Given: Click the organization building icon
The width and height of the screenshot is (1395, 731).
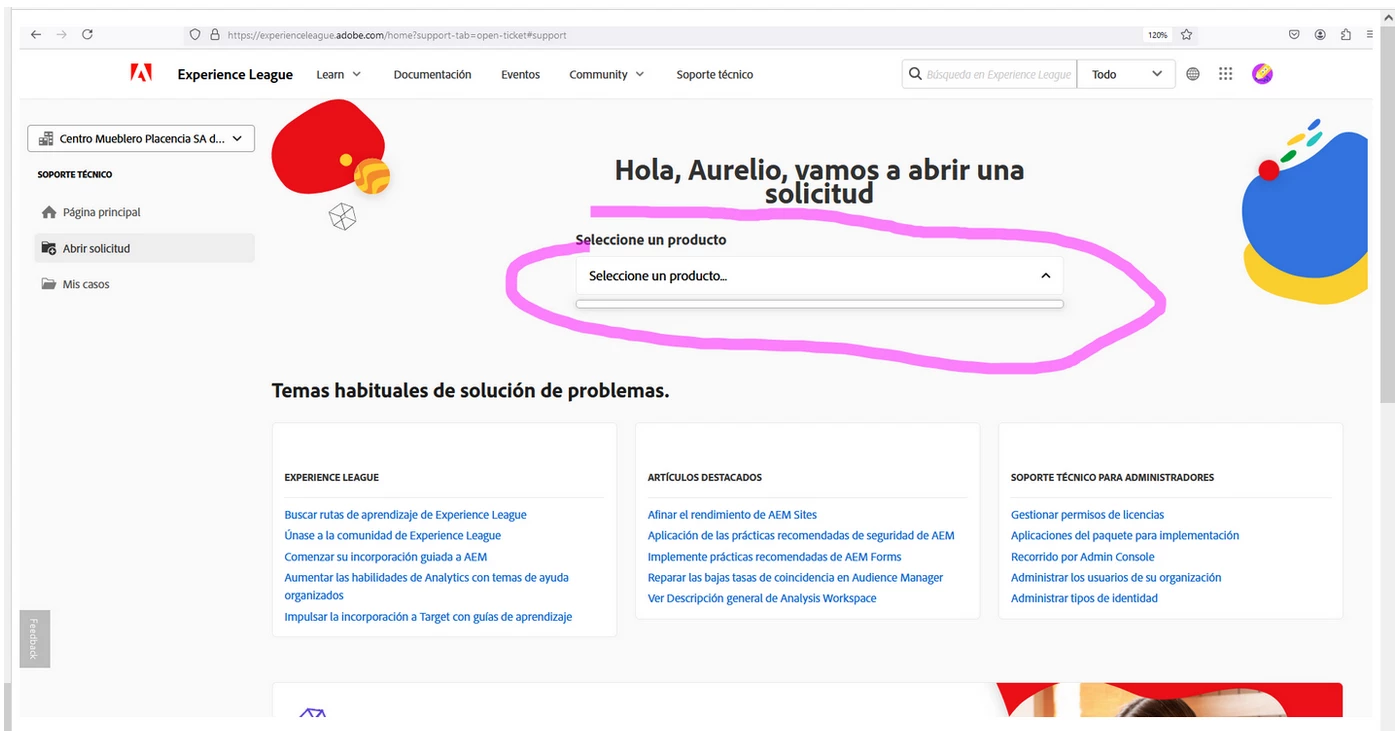Looking at the screenshot, I should pyautogui.click(x=46, y=139).
